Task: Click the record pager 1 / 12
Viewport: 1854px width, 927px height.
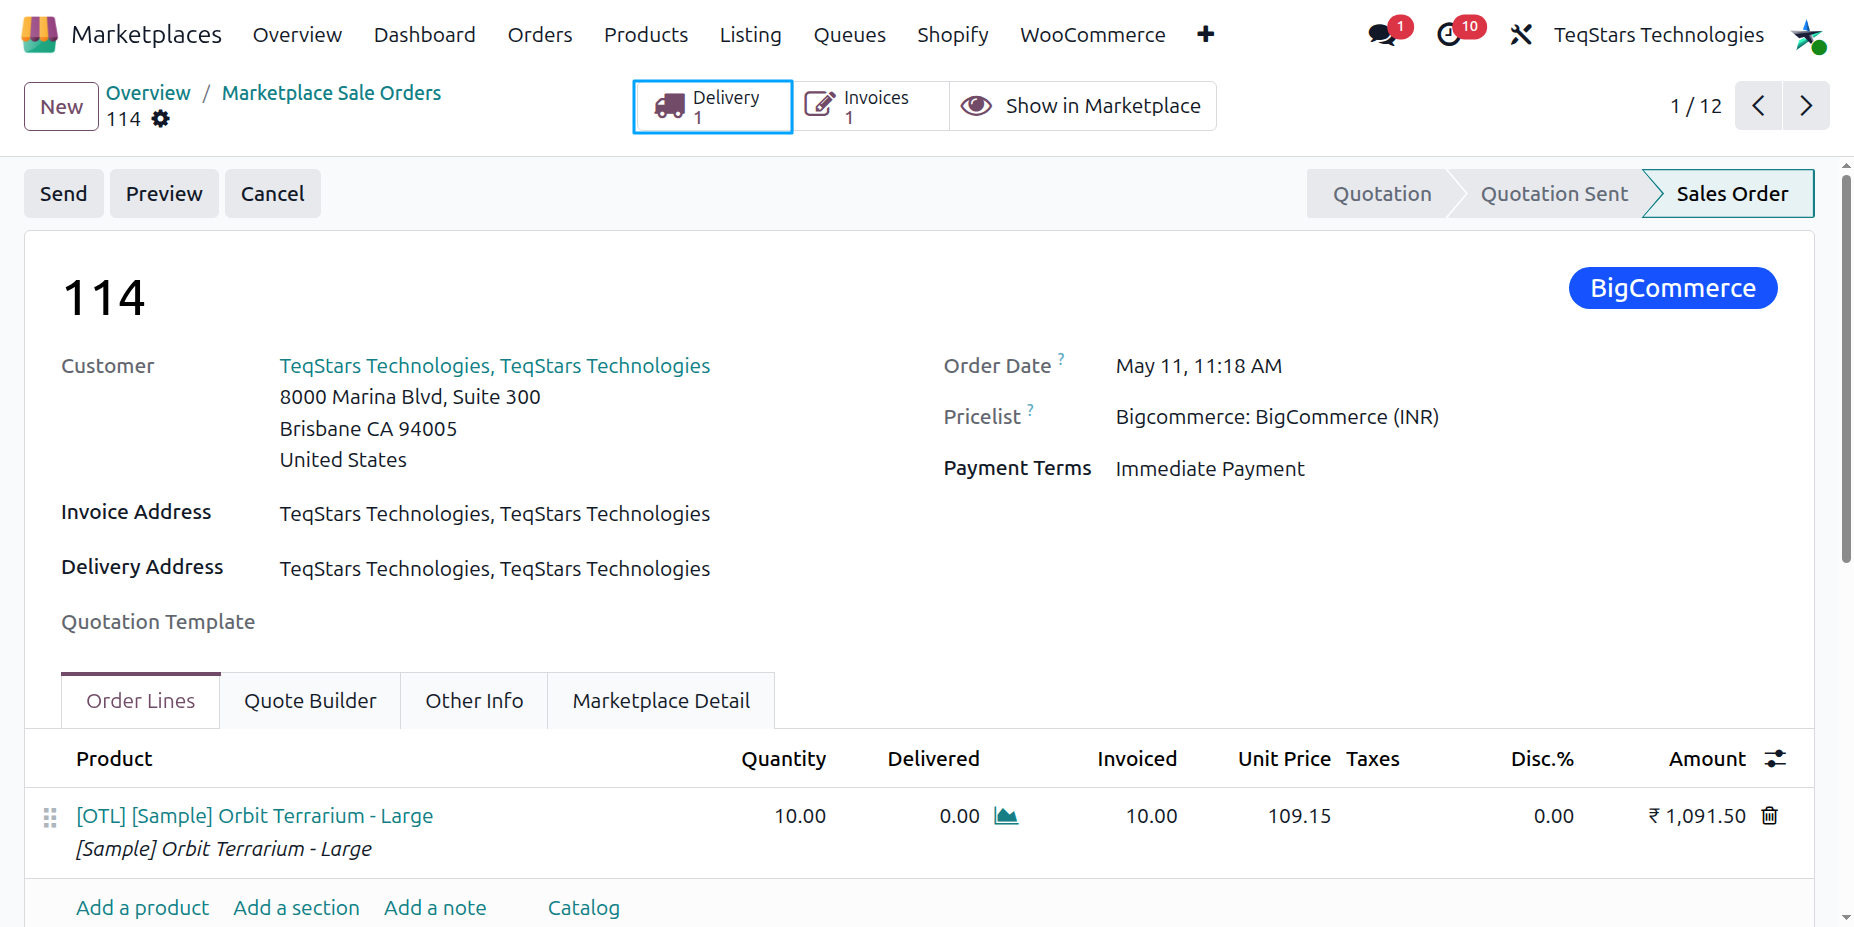Action: pyautogui.click(x=1696, y=106)
